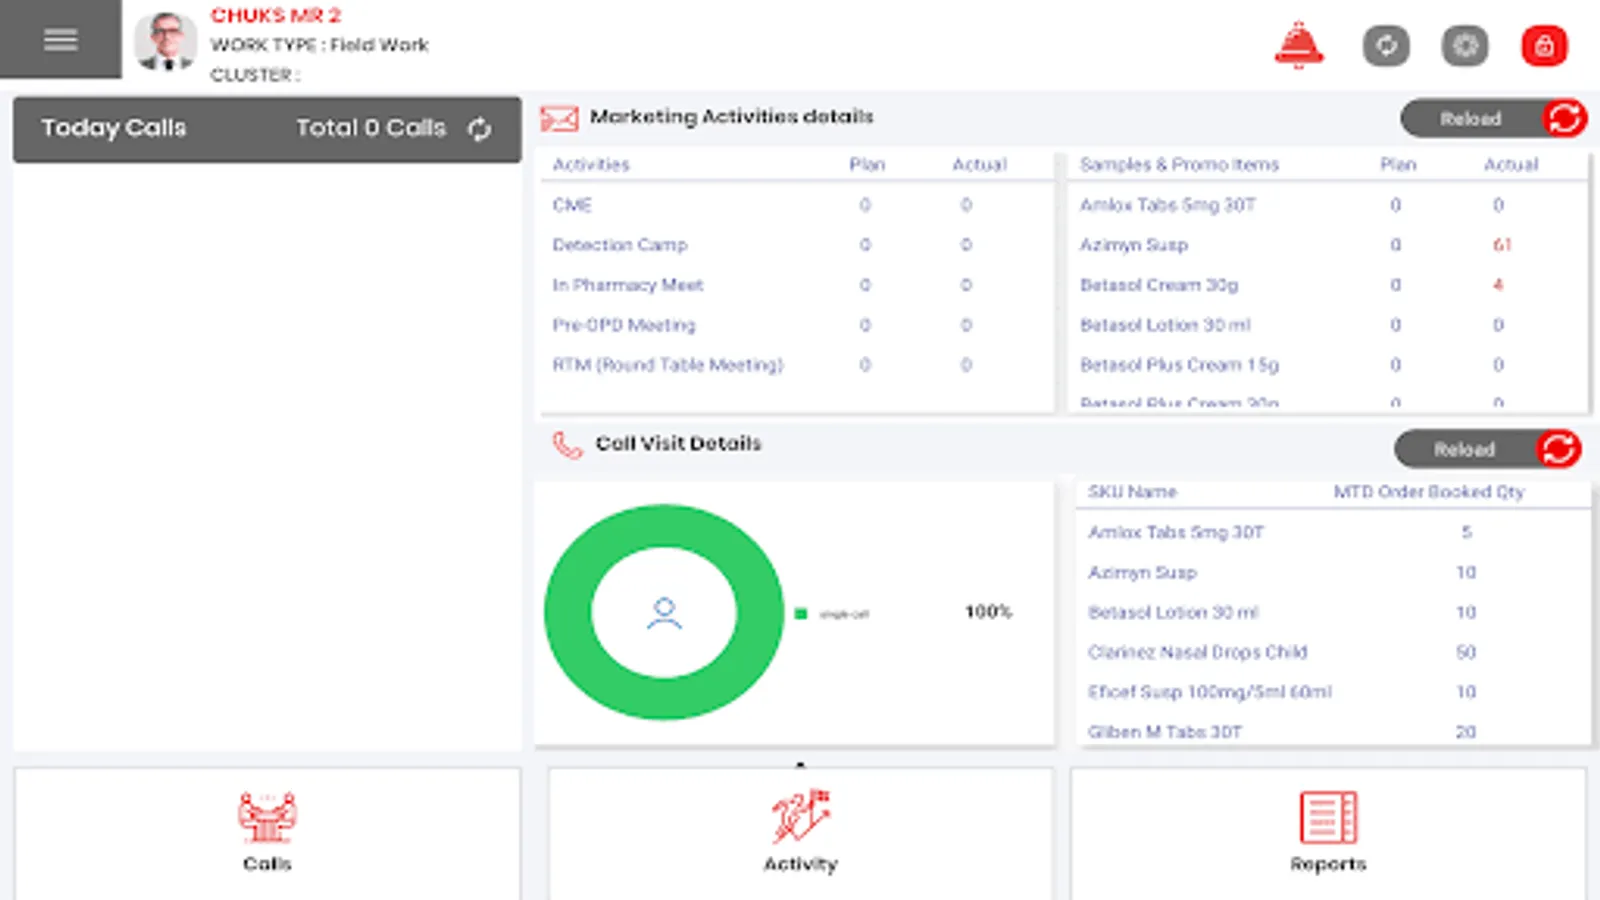This screenshot has width=1600, height=900.
Task: Click Gliben M Tabs 30T SKU
Action: [x=1165, y=731]
